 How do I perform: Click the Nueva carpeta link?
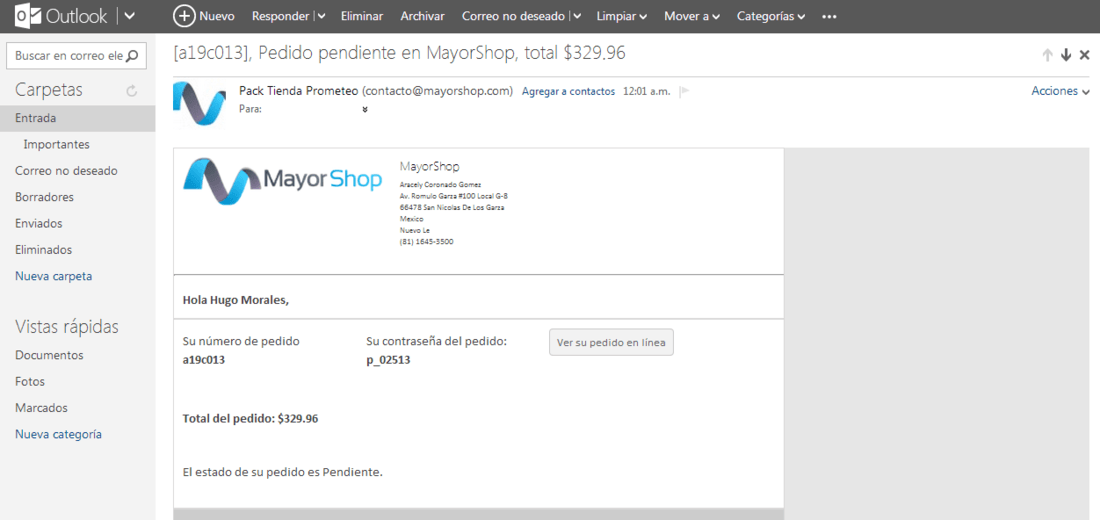click(x=53, y=276)
